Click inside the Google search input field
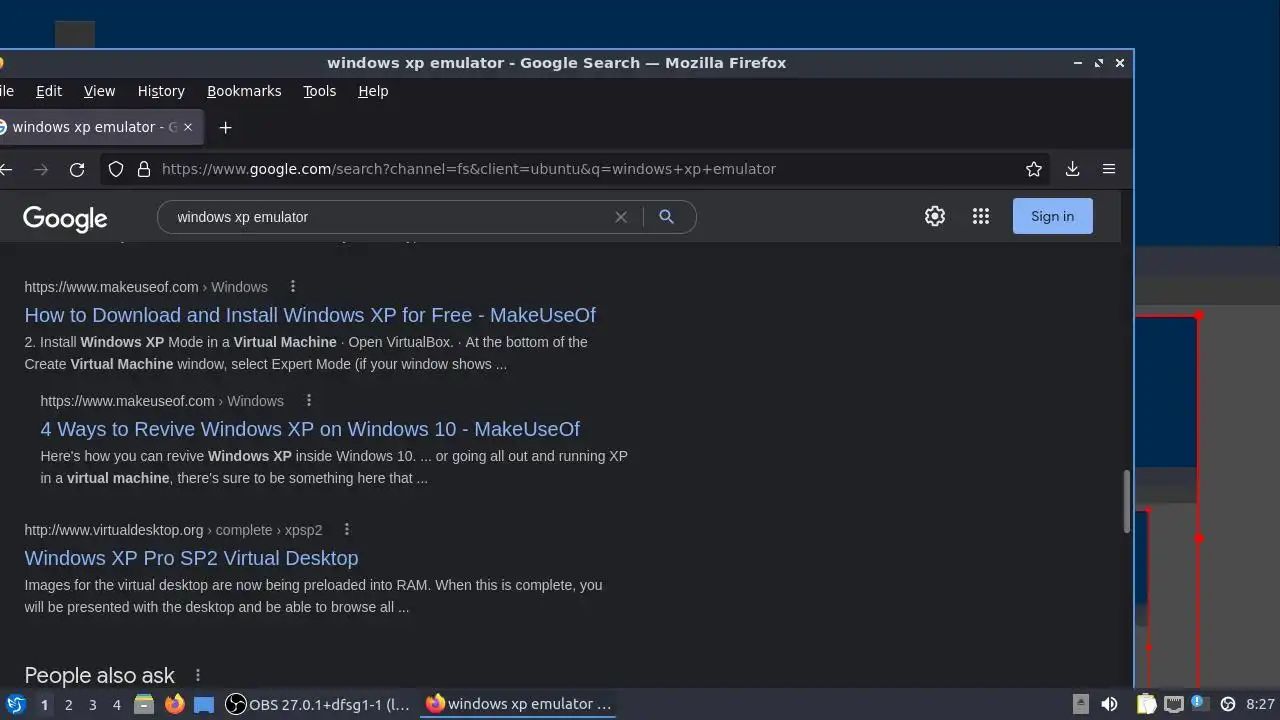Image resolution: width=1280 pixels, height=720 pixels. click(x=390, y=217)
